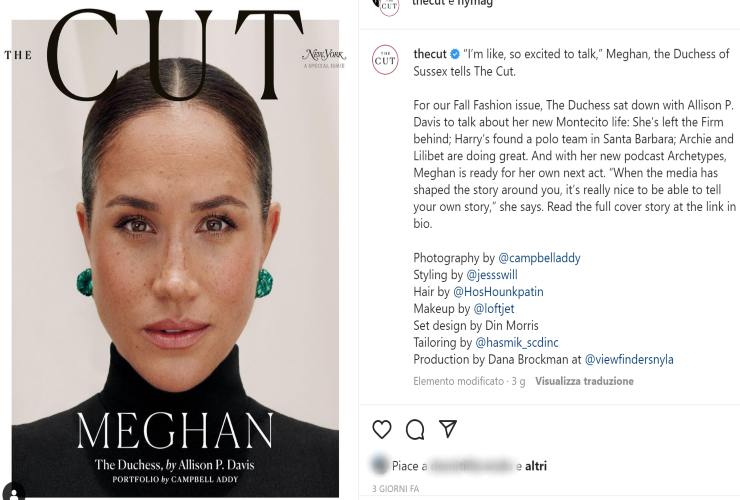Share post with paper plane icon
Image resolution: width=740 pixels, height=500 pixels.
[x=448, y=429]
